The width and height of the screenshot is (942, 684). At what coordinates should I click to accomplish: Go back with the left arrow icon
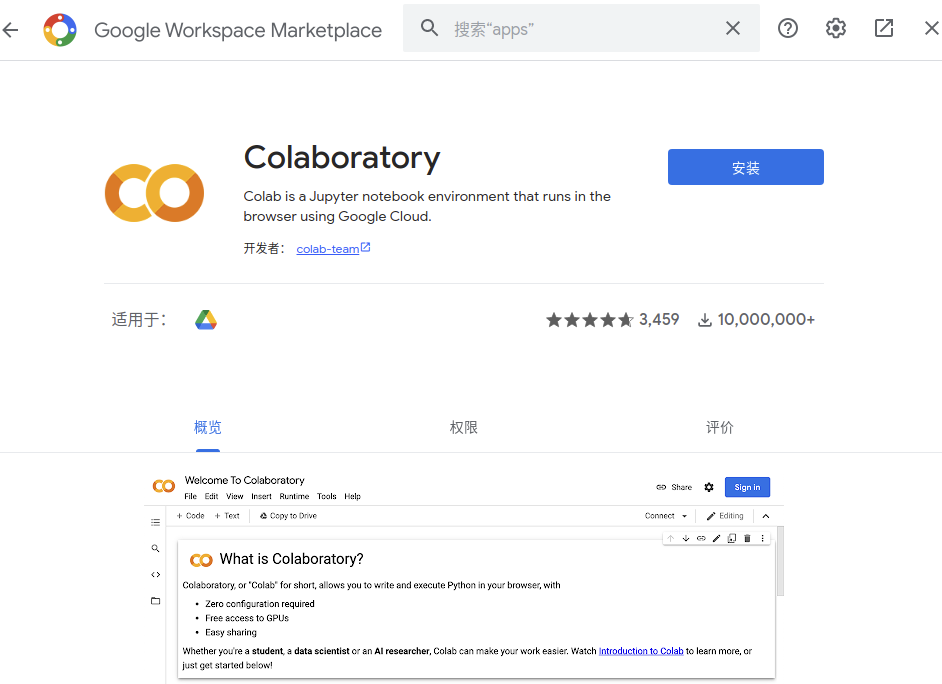[x=10, y=29]
